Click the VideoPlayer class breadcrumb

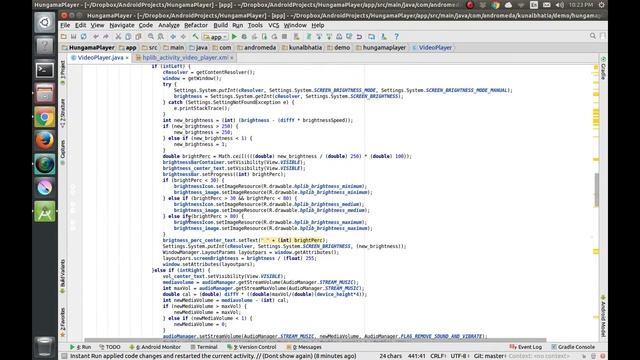point(432,48)
